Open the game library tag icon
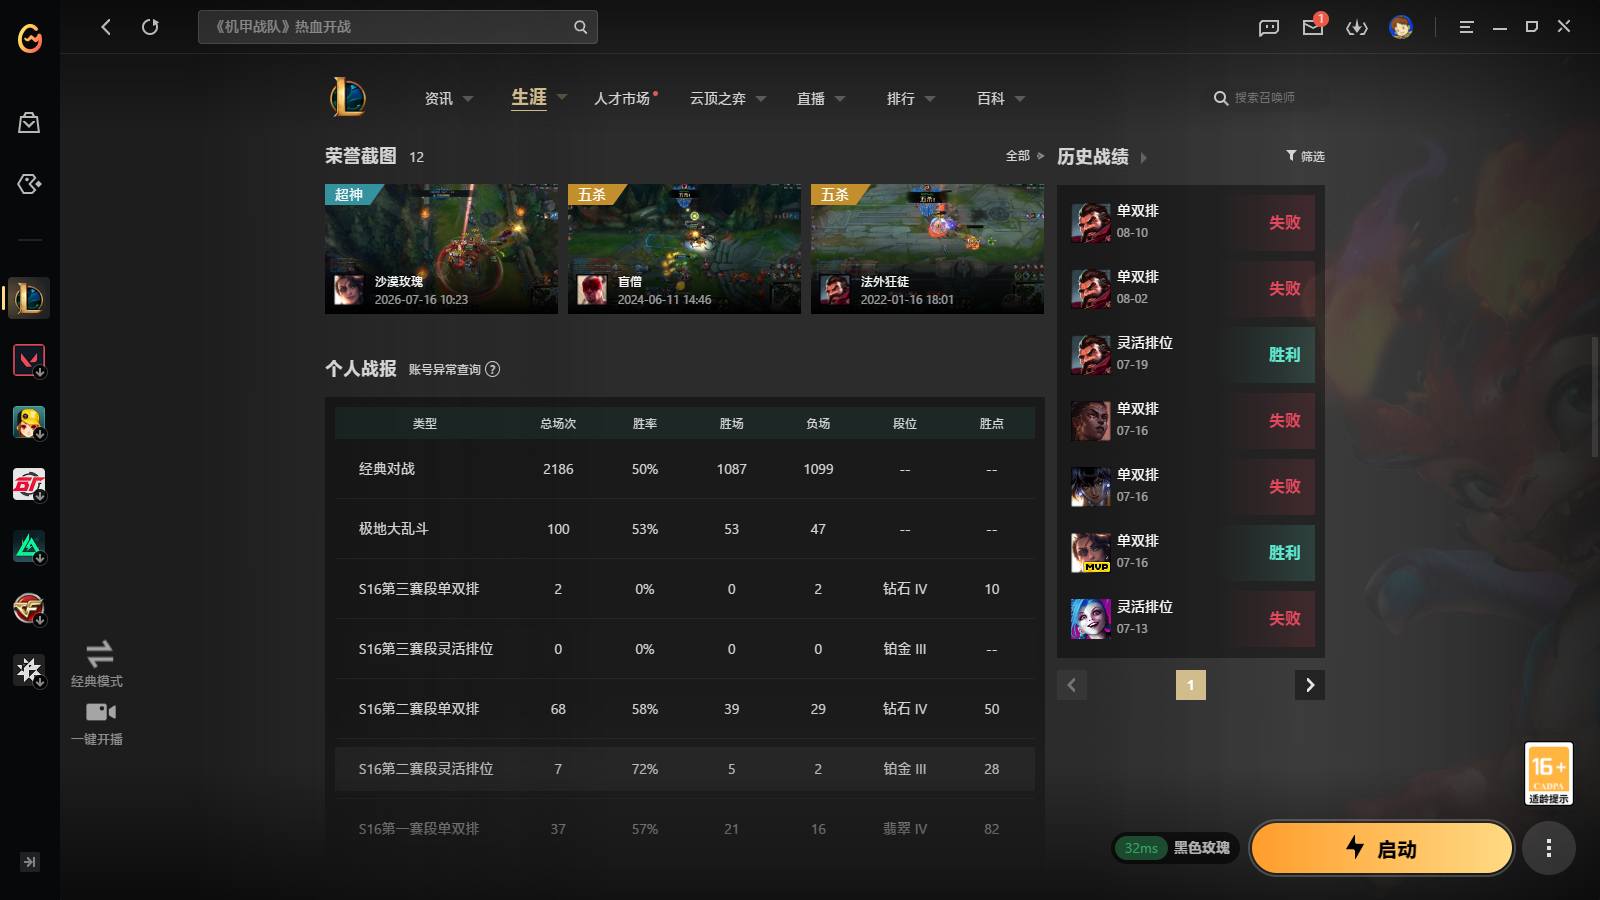 (x=29, y=184)
